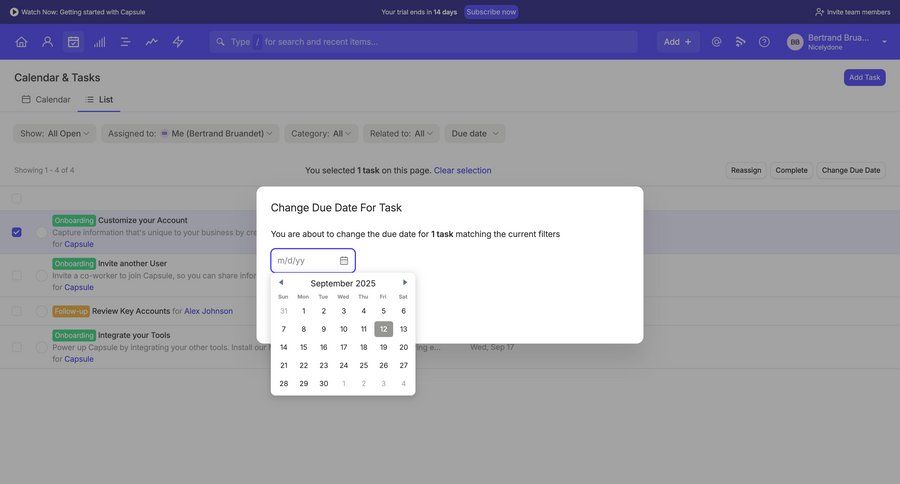
Task: Go to previous month in date picker
Action: (281, 282)
